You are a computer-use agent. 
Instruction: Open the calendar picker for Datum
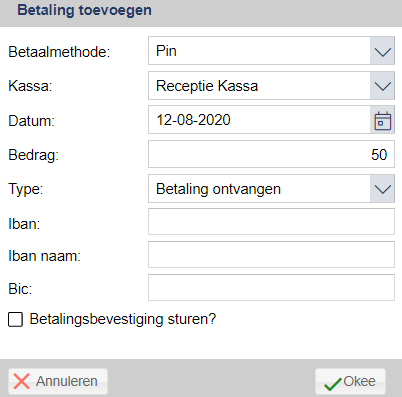click(382, 120)
